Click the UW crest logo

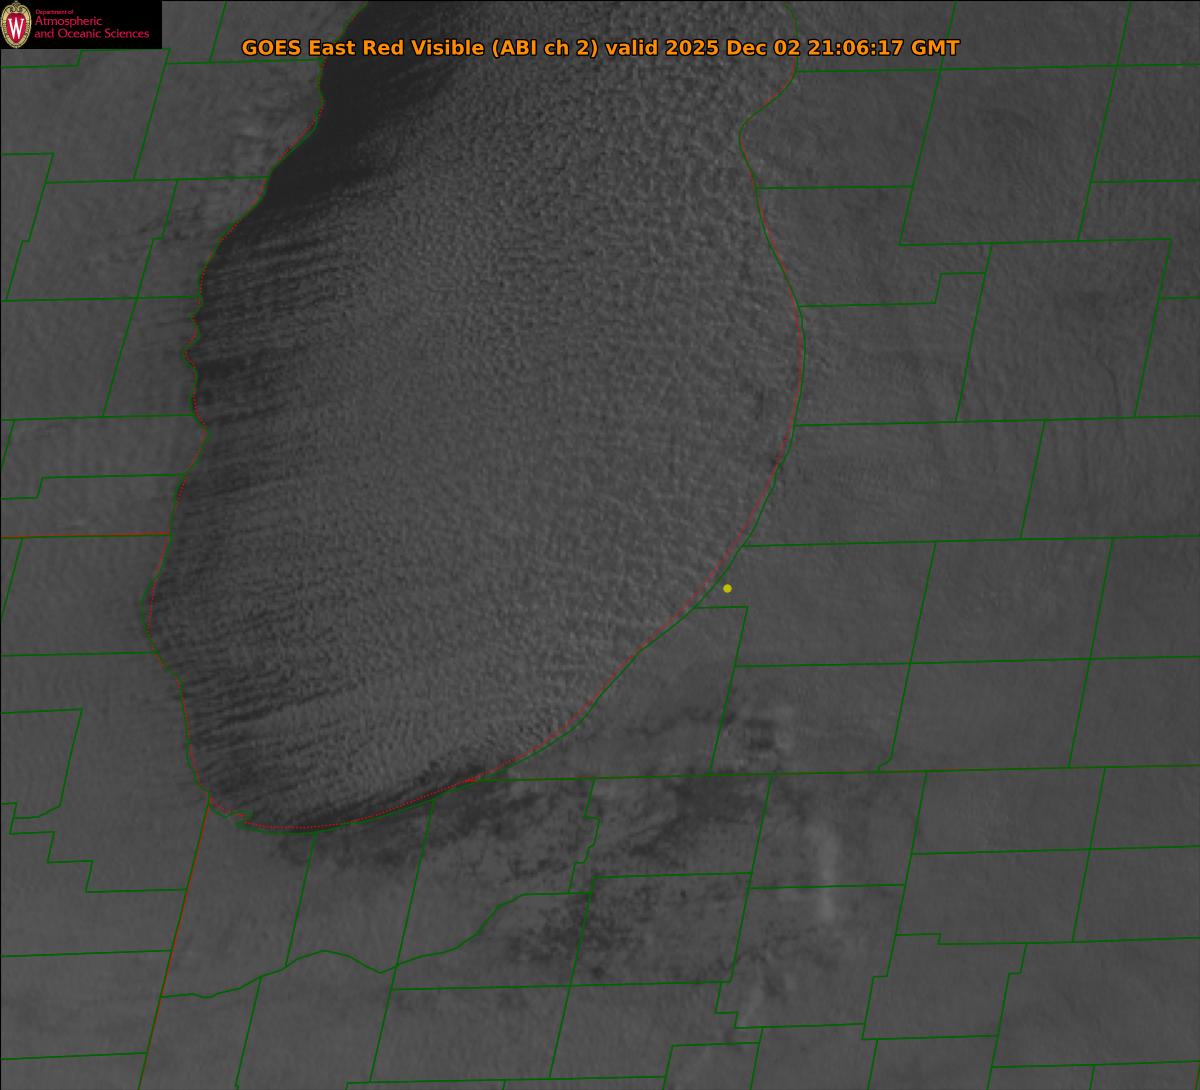[x=17, y=25]
